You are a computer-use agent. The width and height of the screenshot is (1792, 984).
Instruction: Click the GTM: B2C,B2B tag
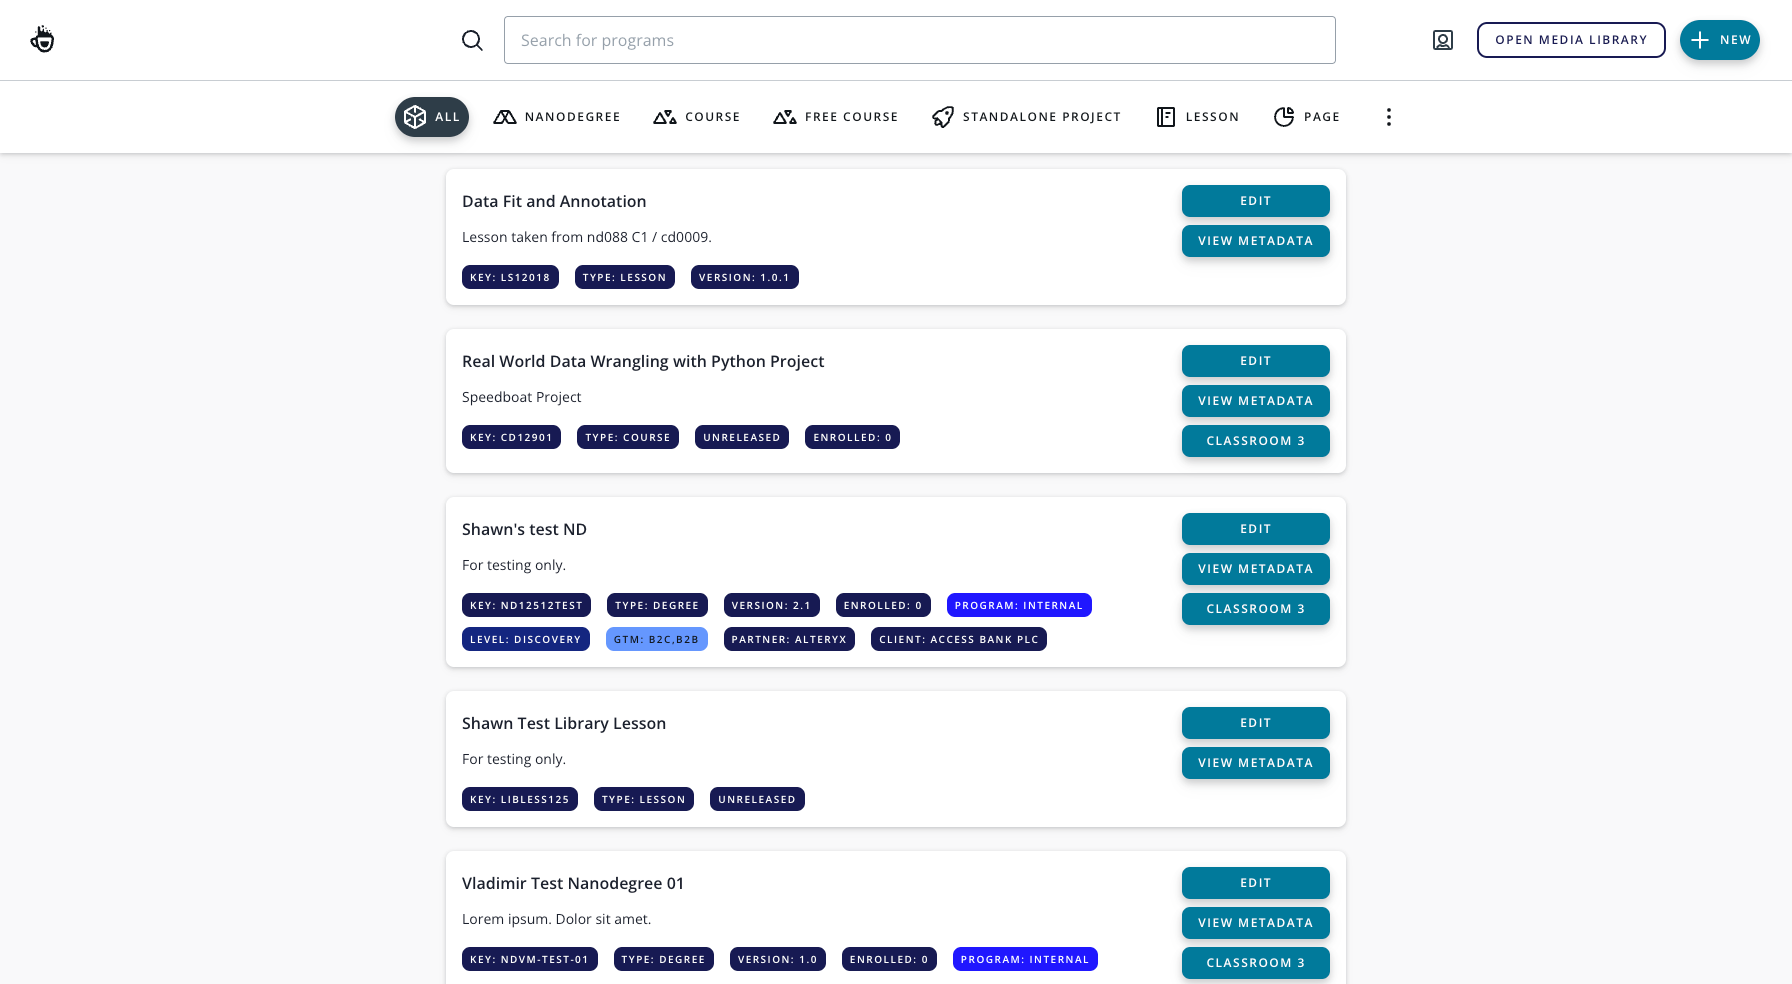[656, 639]
